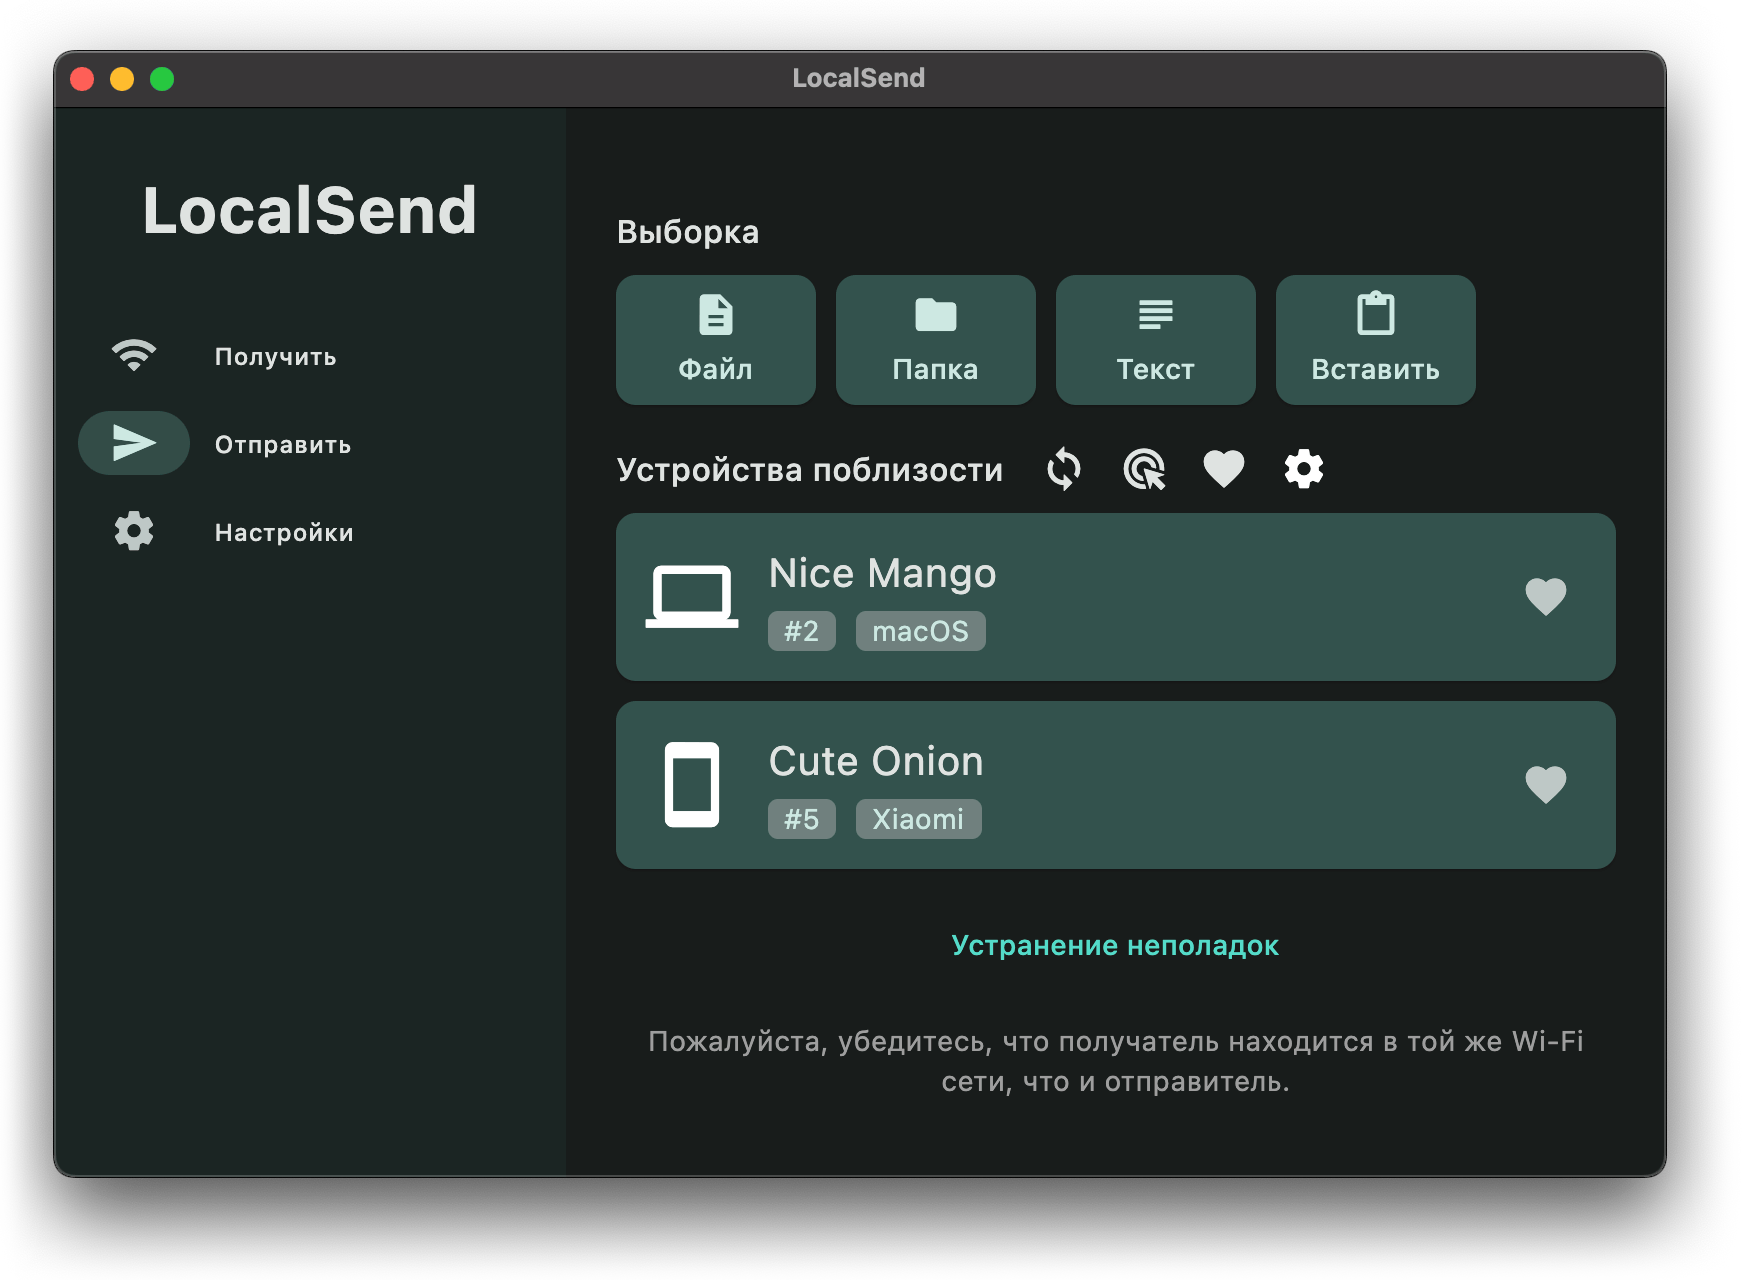
Task: Open the Устранение неполадок link
Action: coord(1116,945)
